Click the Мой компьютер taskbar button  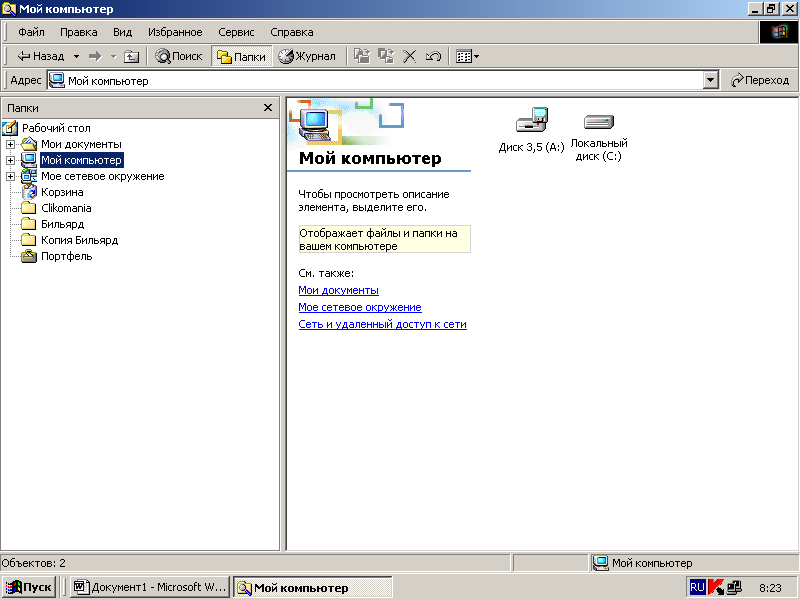(x=313, y=587)
